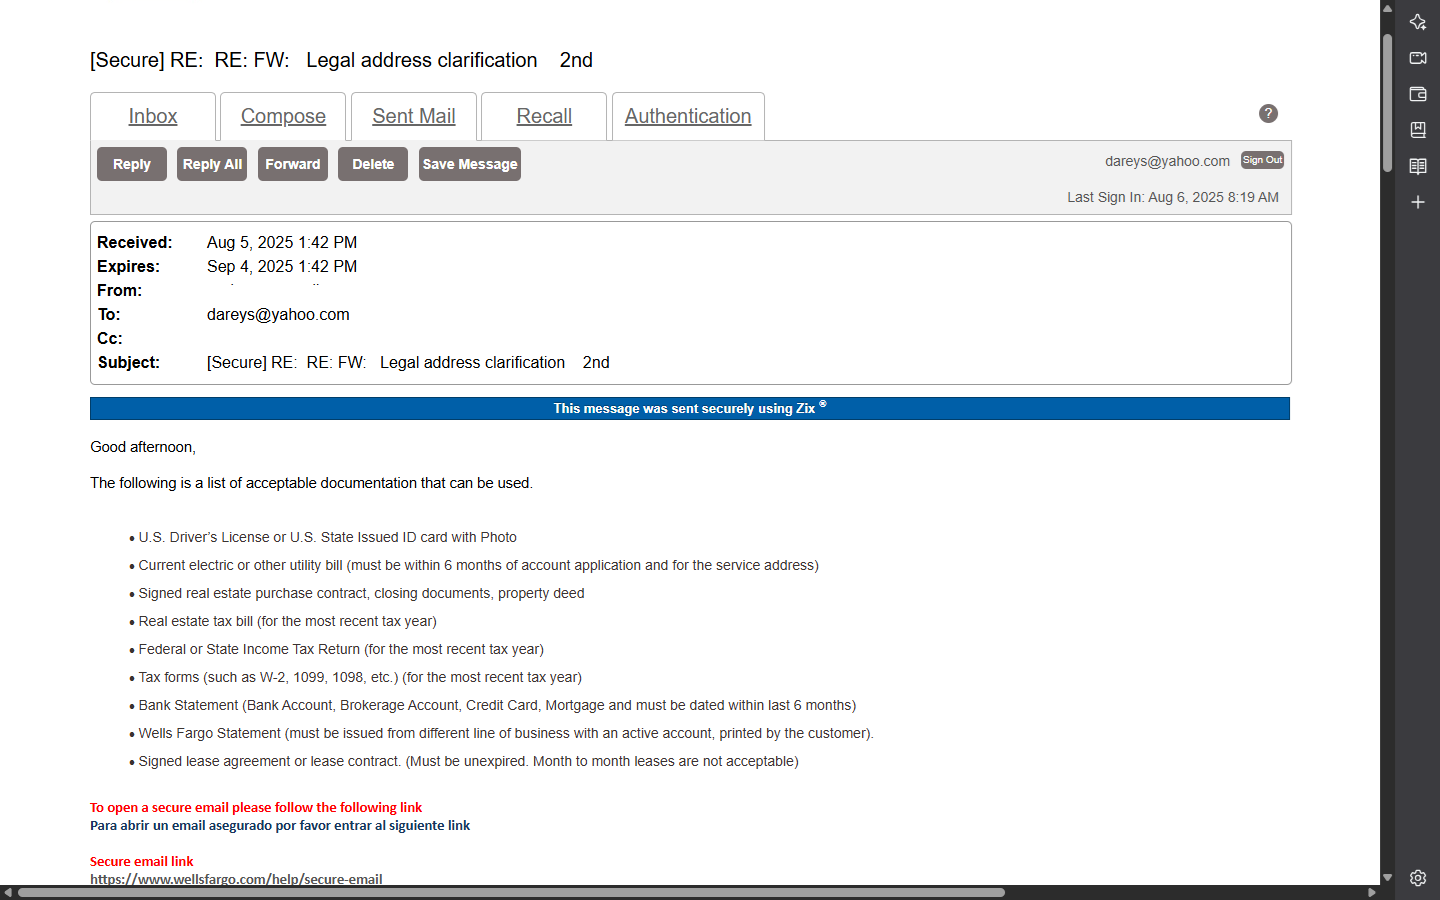Click the 'U.S. Driver's License' bullet item
Viewport: 1440px width, 900px height.
click(x=327, y=537)
